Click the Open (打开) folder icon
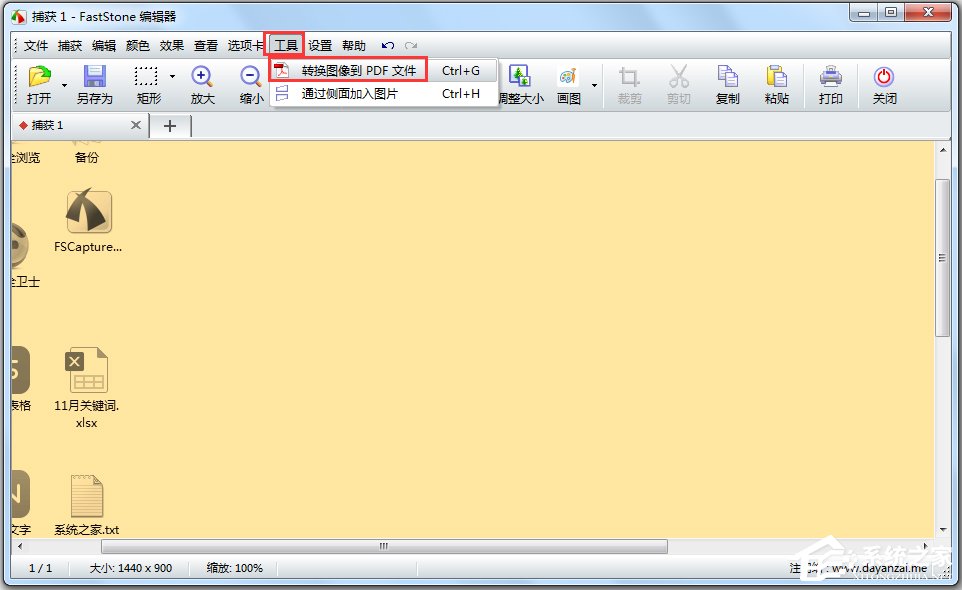This screenshot has width=962, height=590. click(x=39, y=77)
